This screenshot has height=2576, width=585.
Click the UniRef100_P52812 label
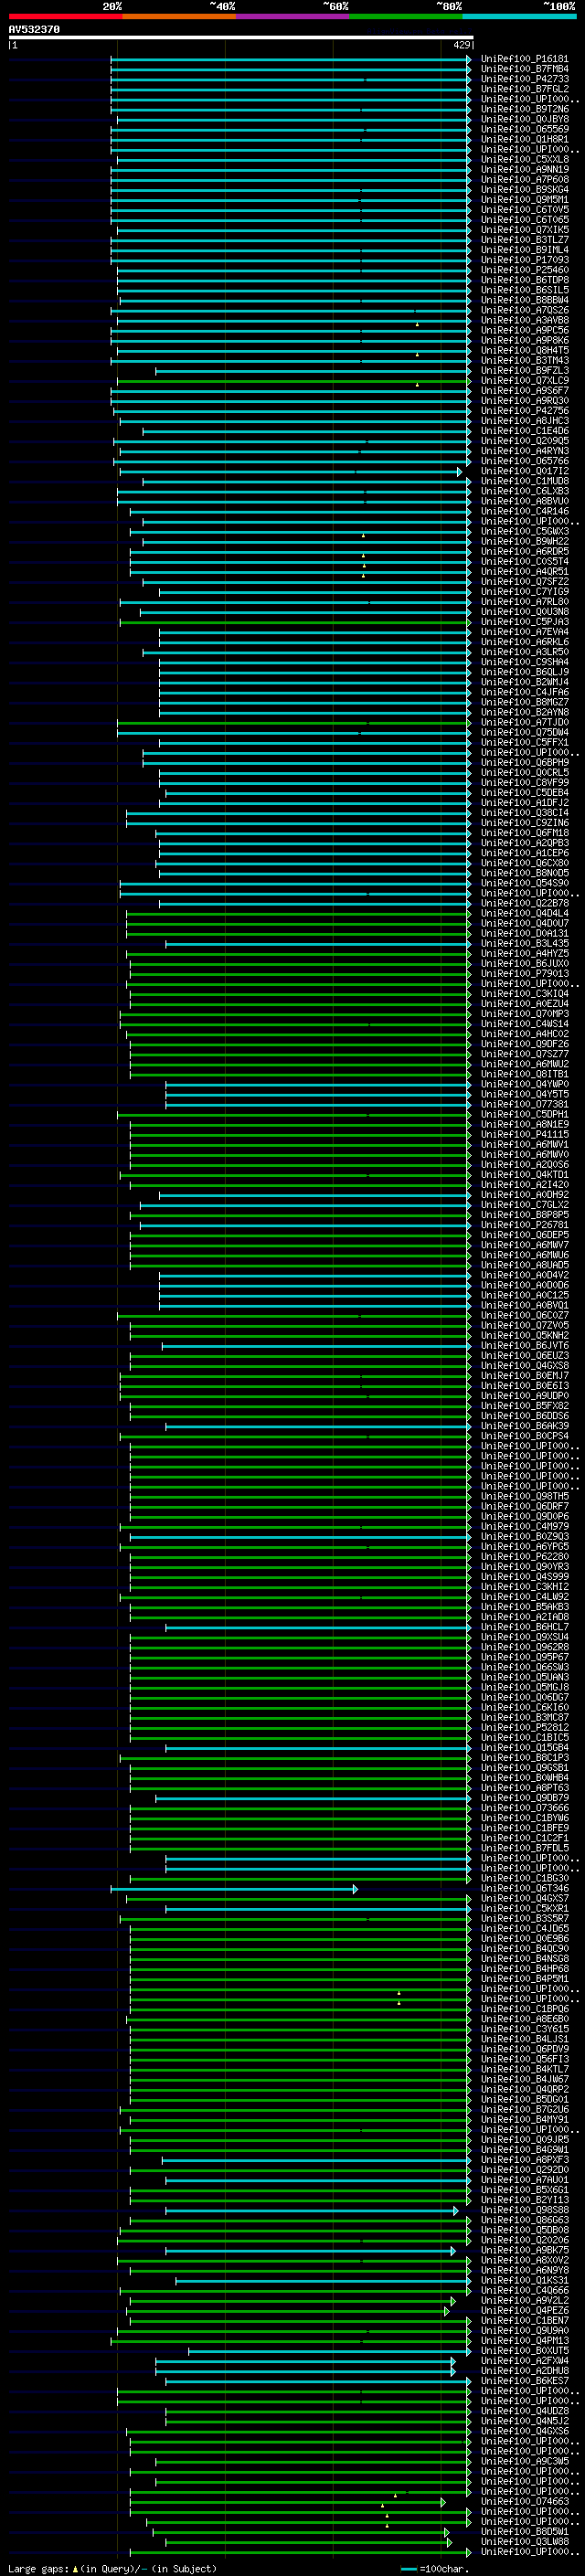pyautogui.click(x=524, y=1727)
